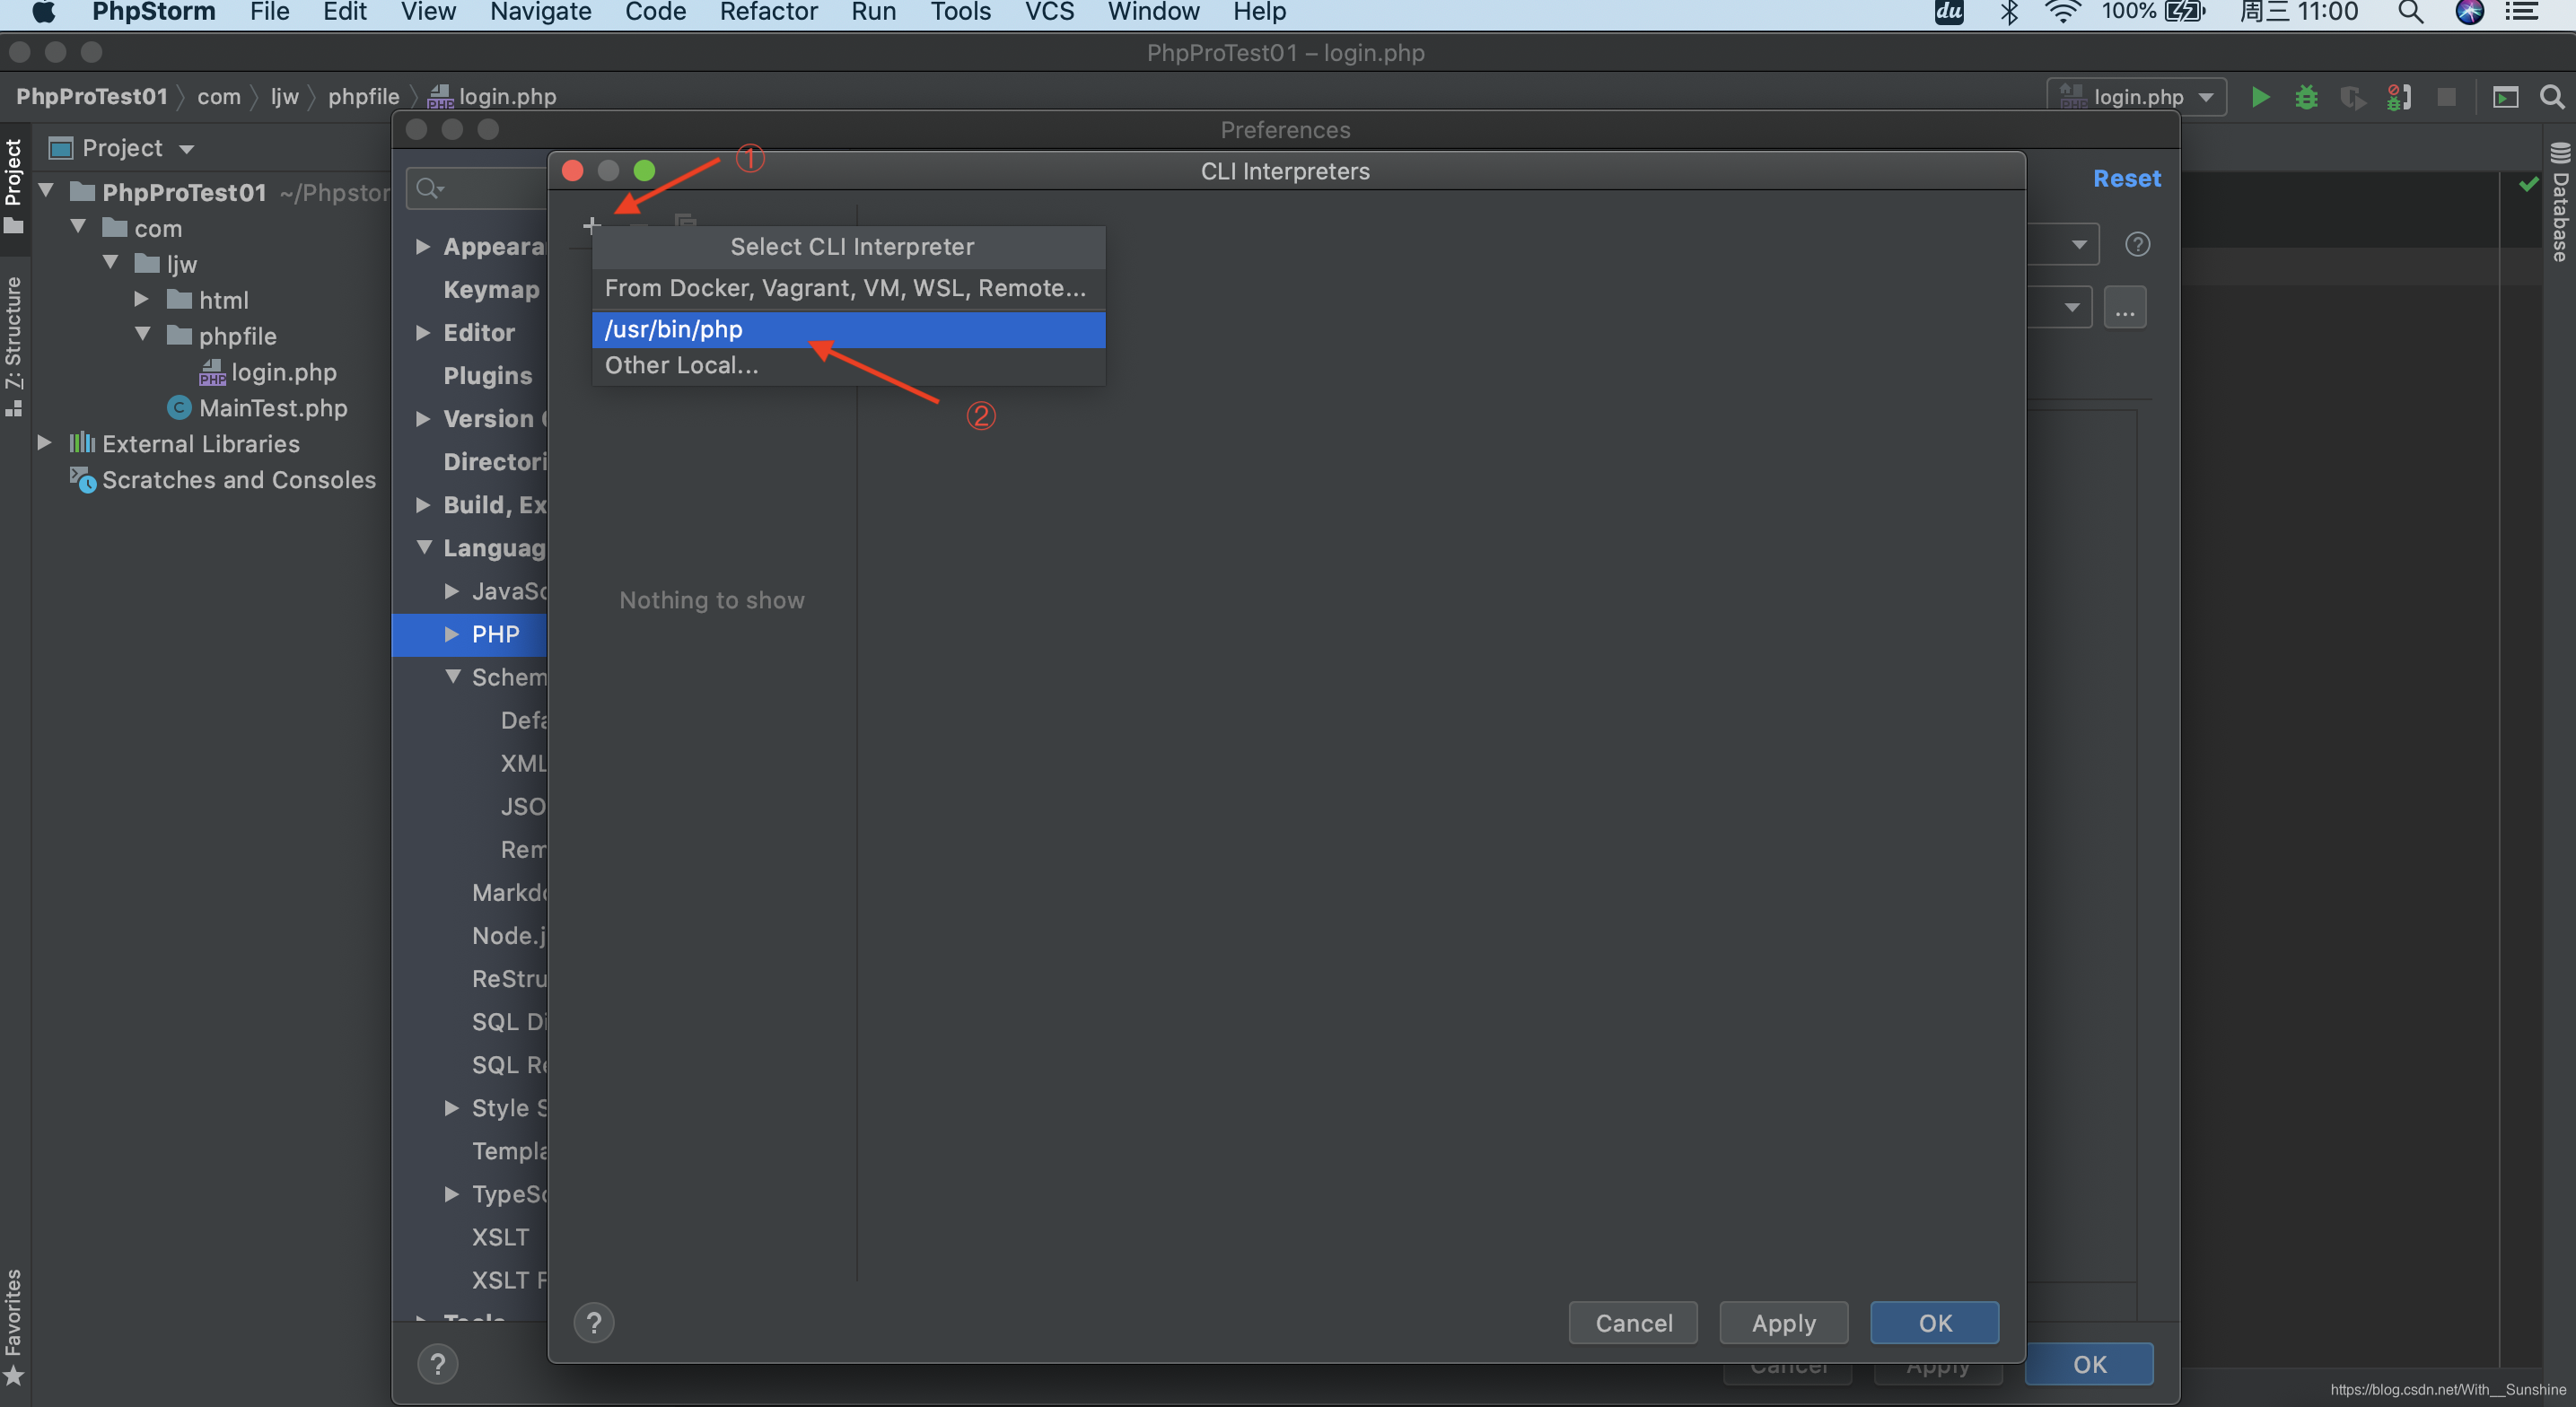Open the Database side panel tab

pyautogui.click(x=2559, y=205)
